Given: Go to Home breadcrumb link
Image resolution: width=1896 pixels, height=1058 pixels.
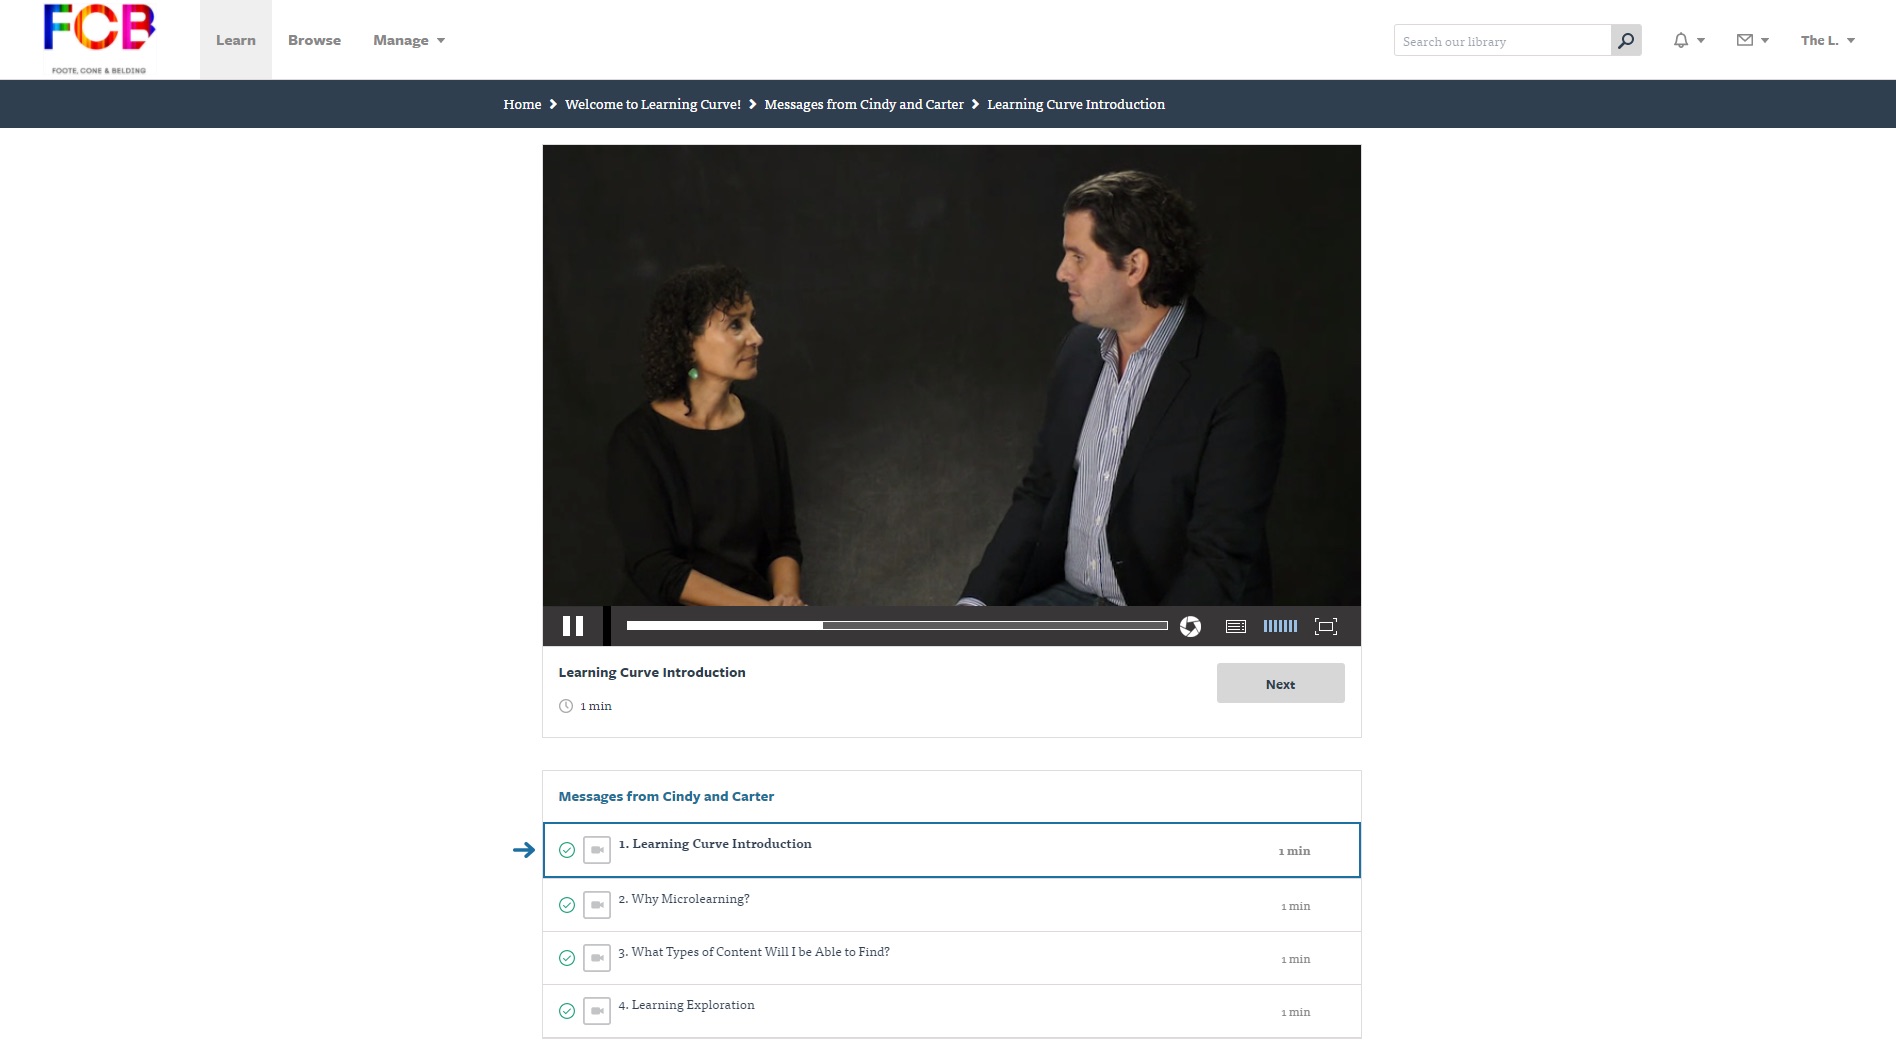Looking at the screenshot, I should coord(522,104).
